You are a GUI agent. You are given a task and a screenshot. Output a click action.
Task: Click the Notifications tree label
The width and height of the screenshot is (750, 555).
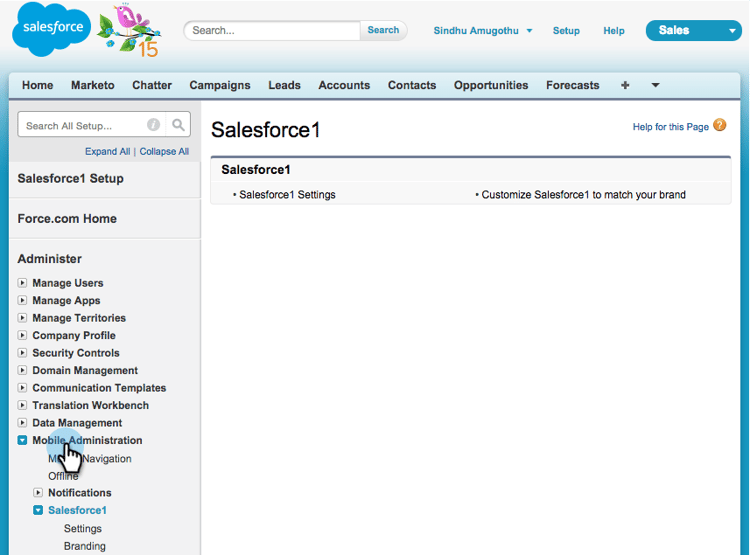pos(79,492)
